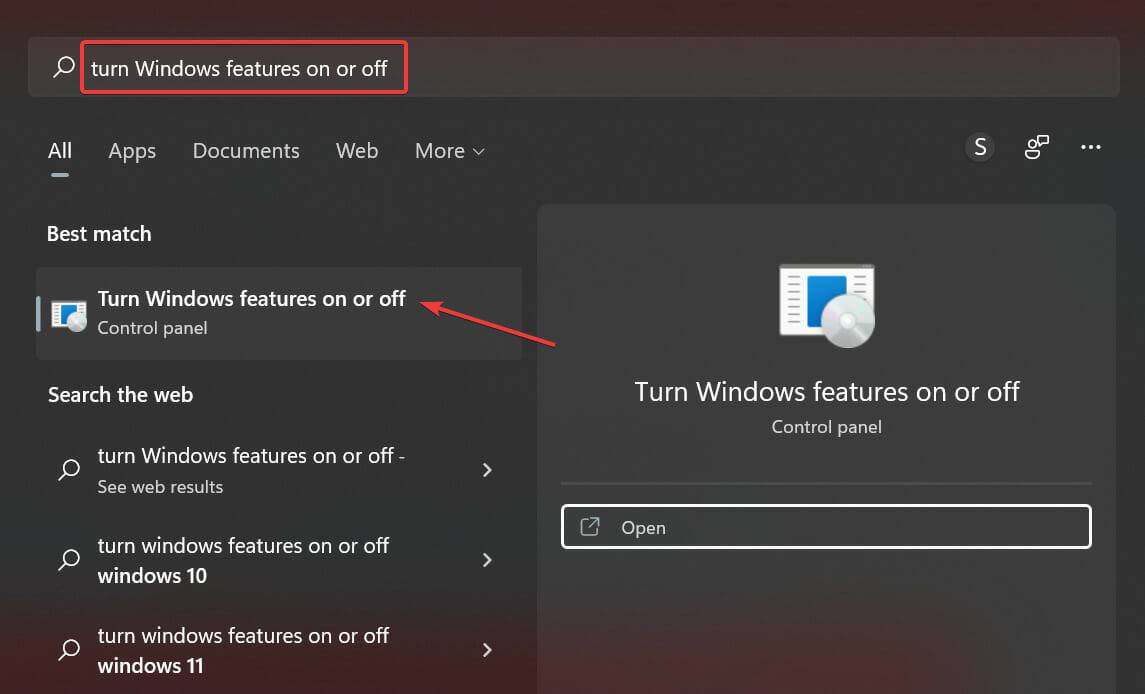Click the ellipsis options menu at top right
Image resolution: width=1145 pixels, height=694 pixels.
[x=1091, y=147]
